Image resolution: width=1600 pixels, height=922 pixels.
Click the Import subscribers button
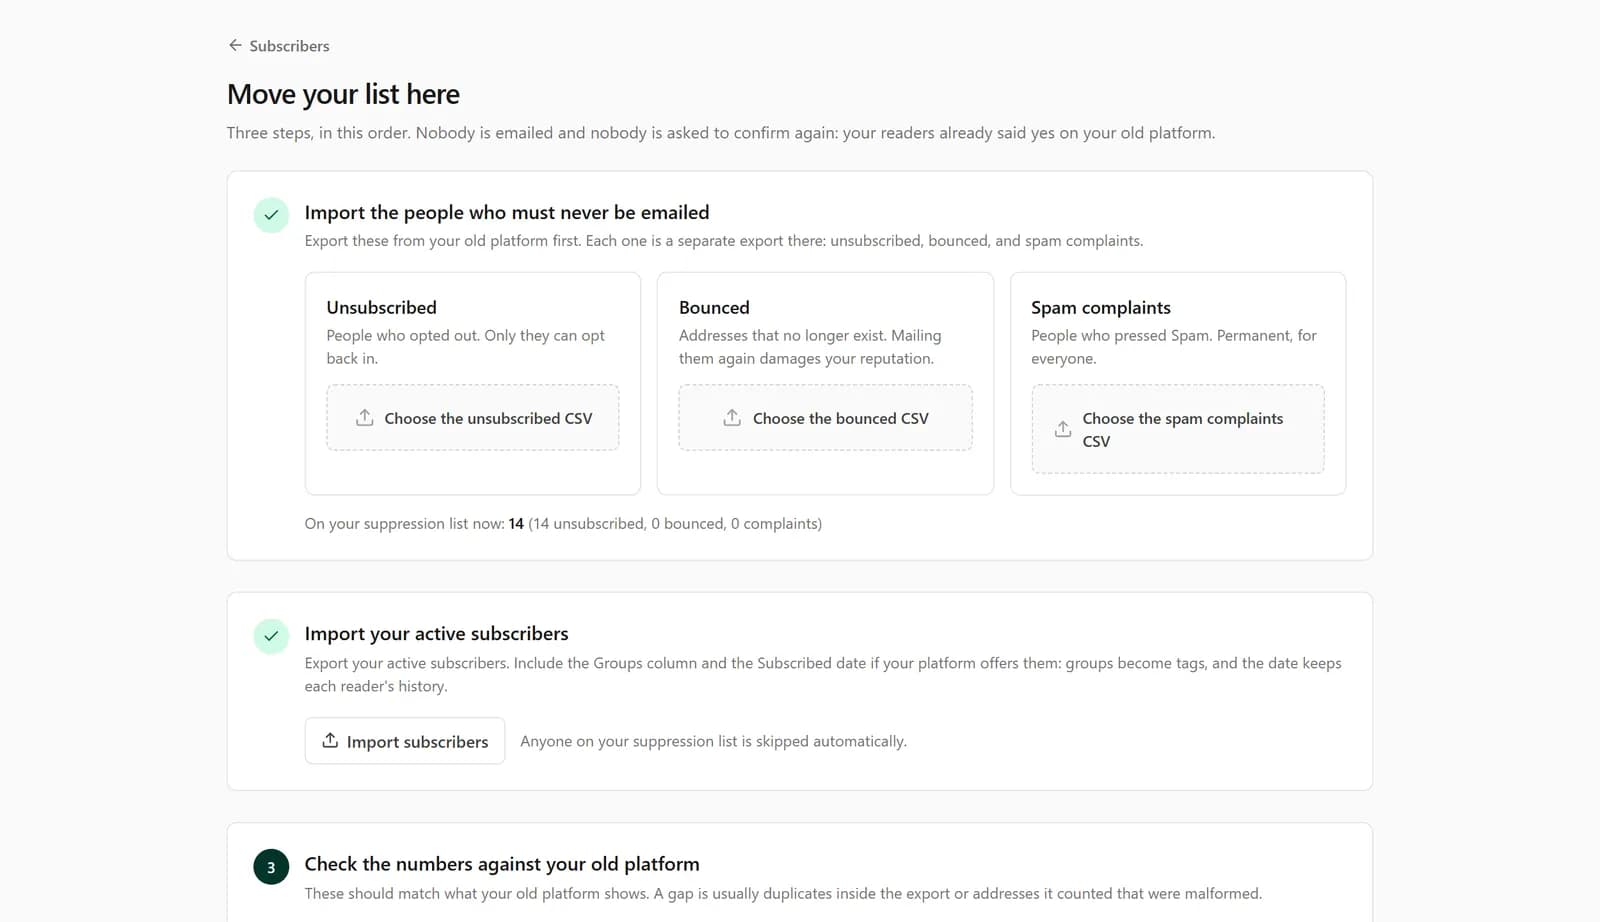click(405, 741)
